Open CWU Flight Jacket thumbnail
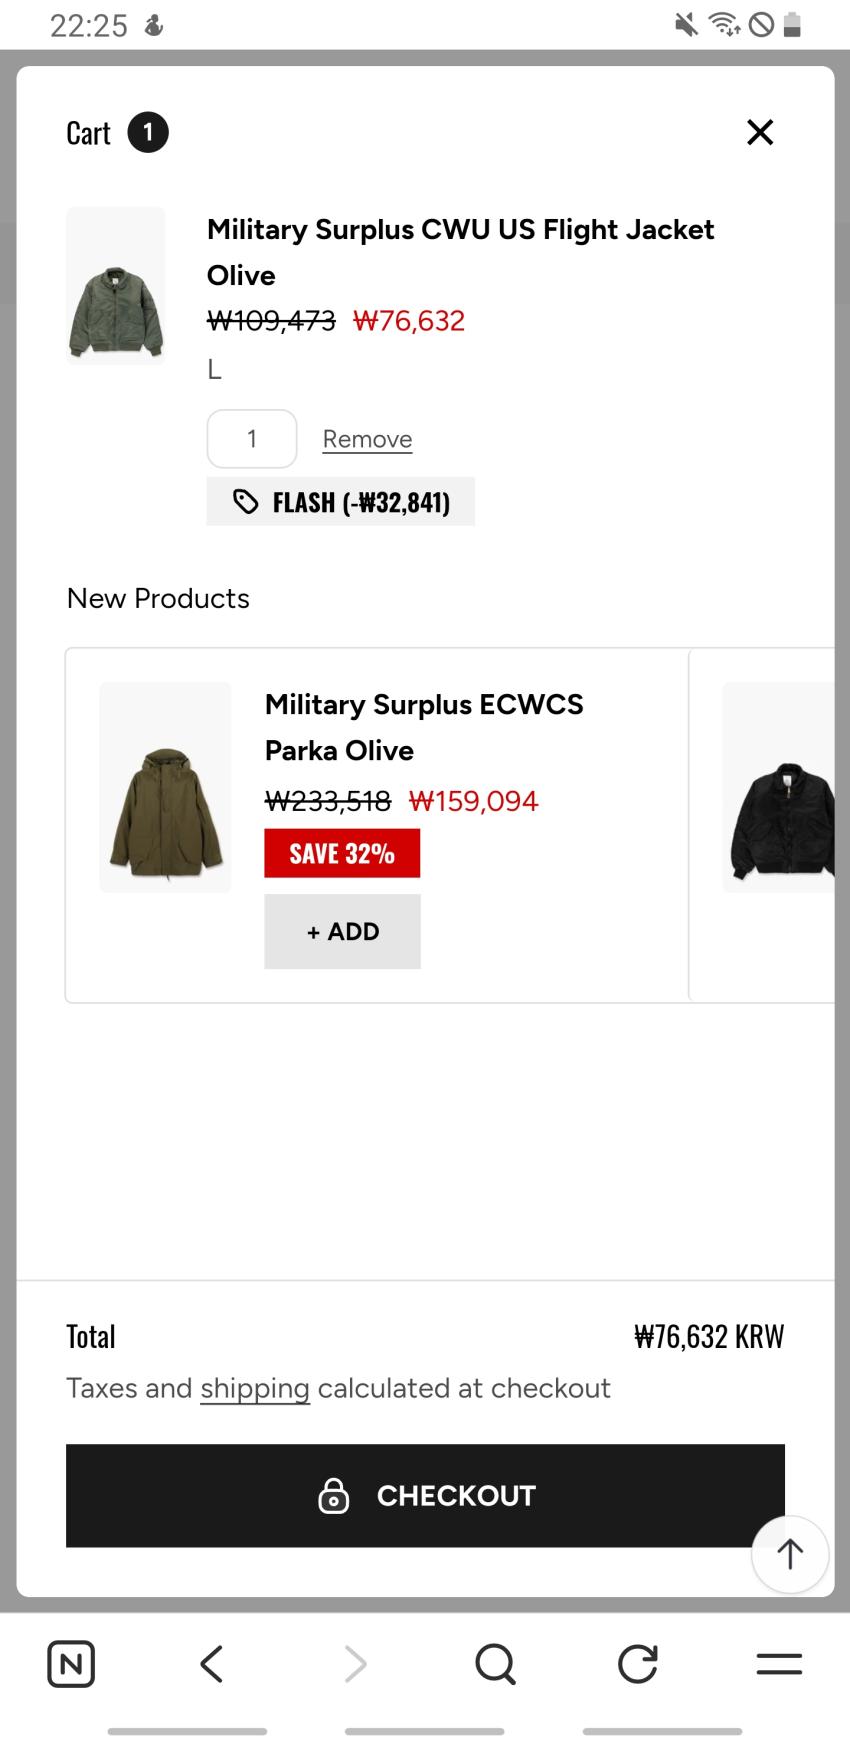Screen dimensions: 850x1747 click(116, 286)
